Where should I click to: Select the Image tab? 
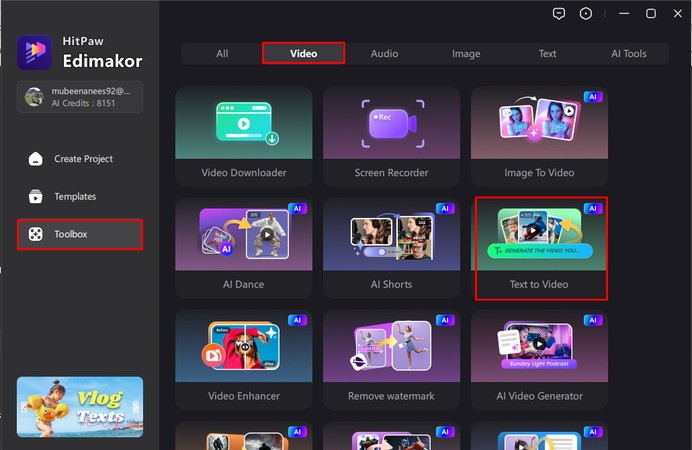click(x=466, y=53)
